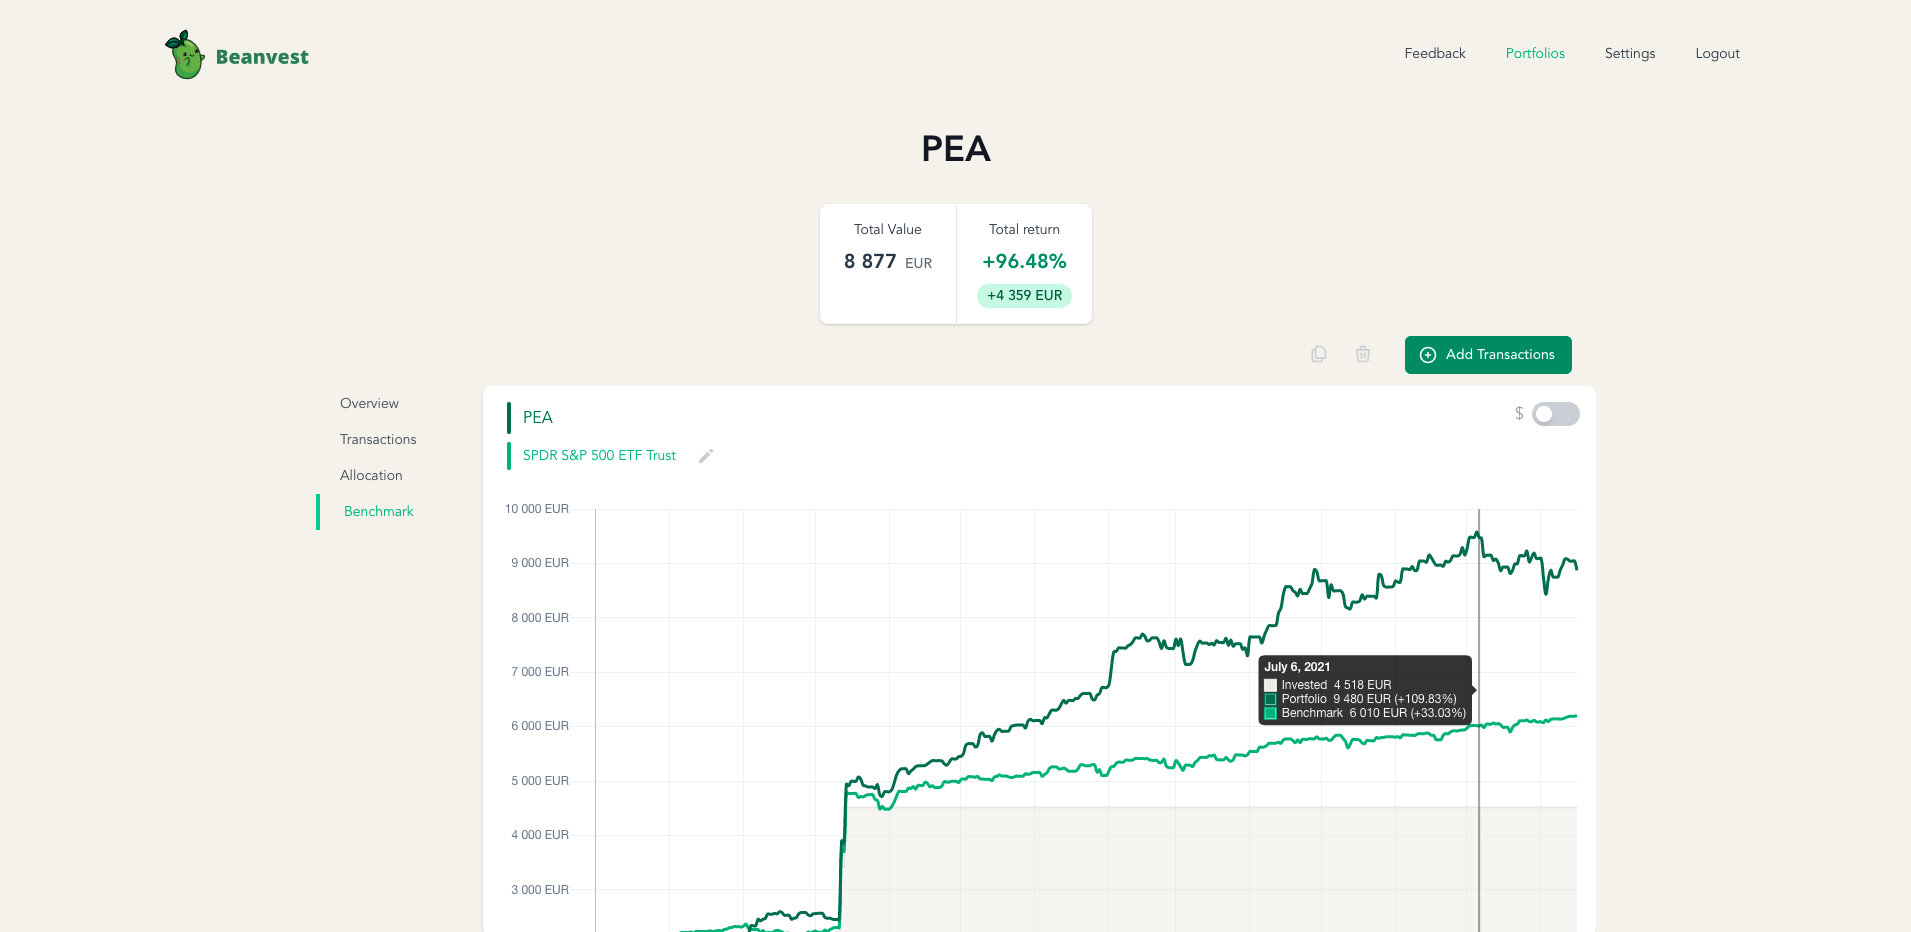Screen dimensions: 1911x932
Task: Click the plus circle inside Add Transactions
Action: (1426, 355)
